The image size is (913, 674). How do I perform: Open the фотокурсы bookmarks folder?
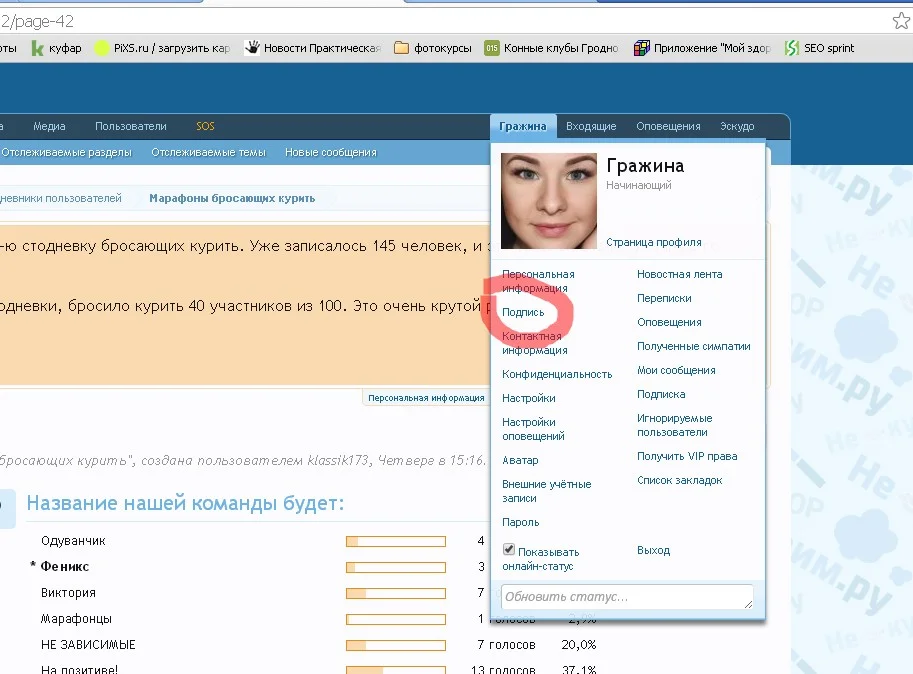click(433, 48)
